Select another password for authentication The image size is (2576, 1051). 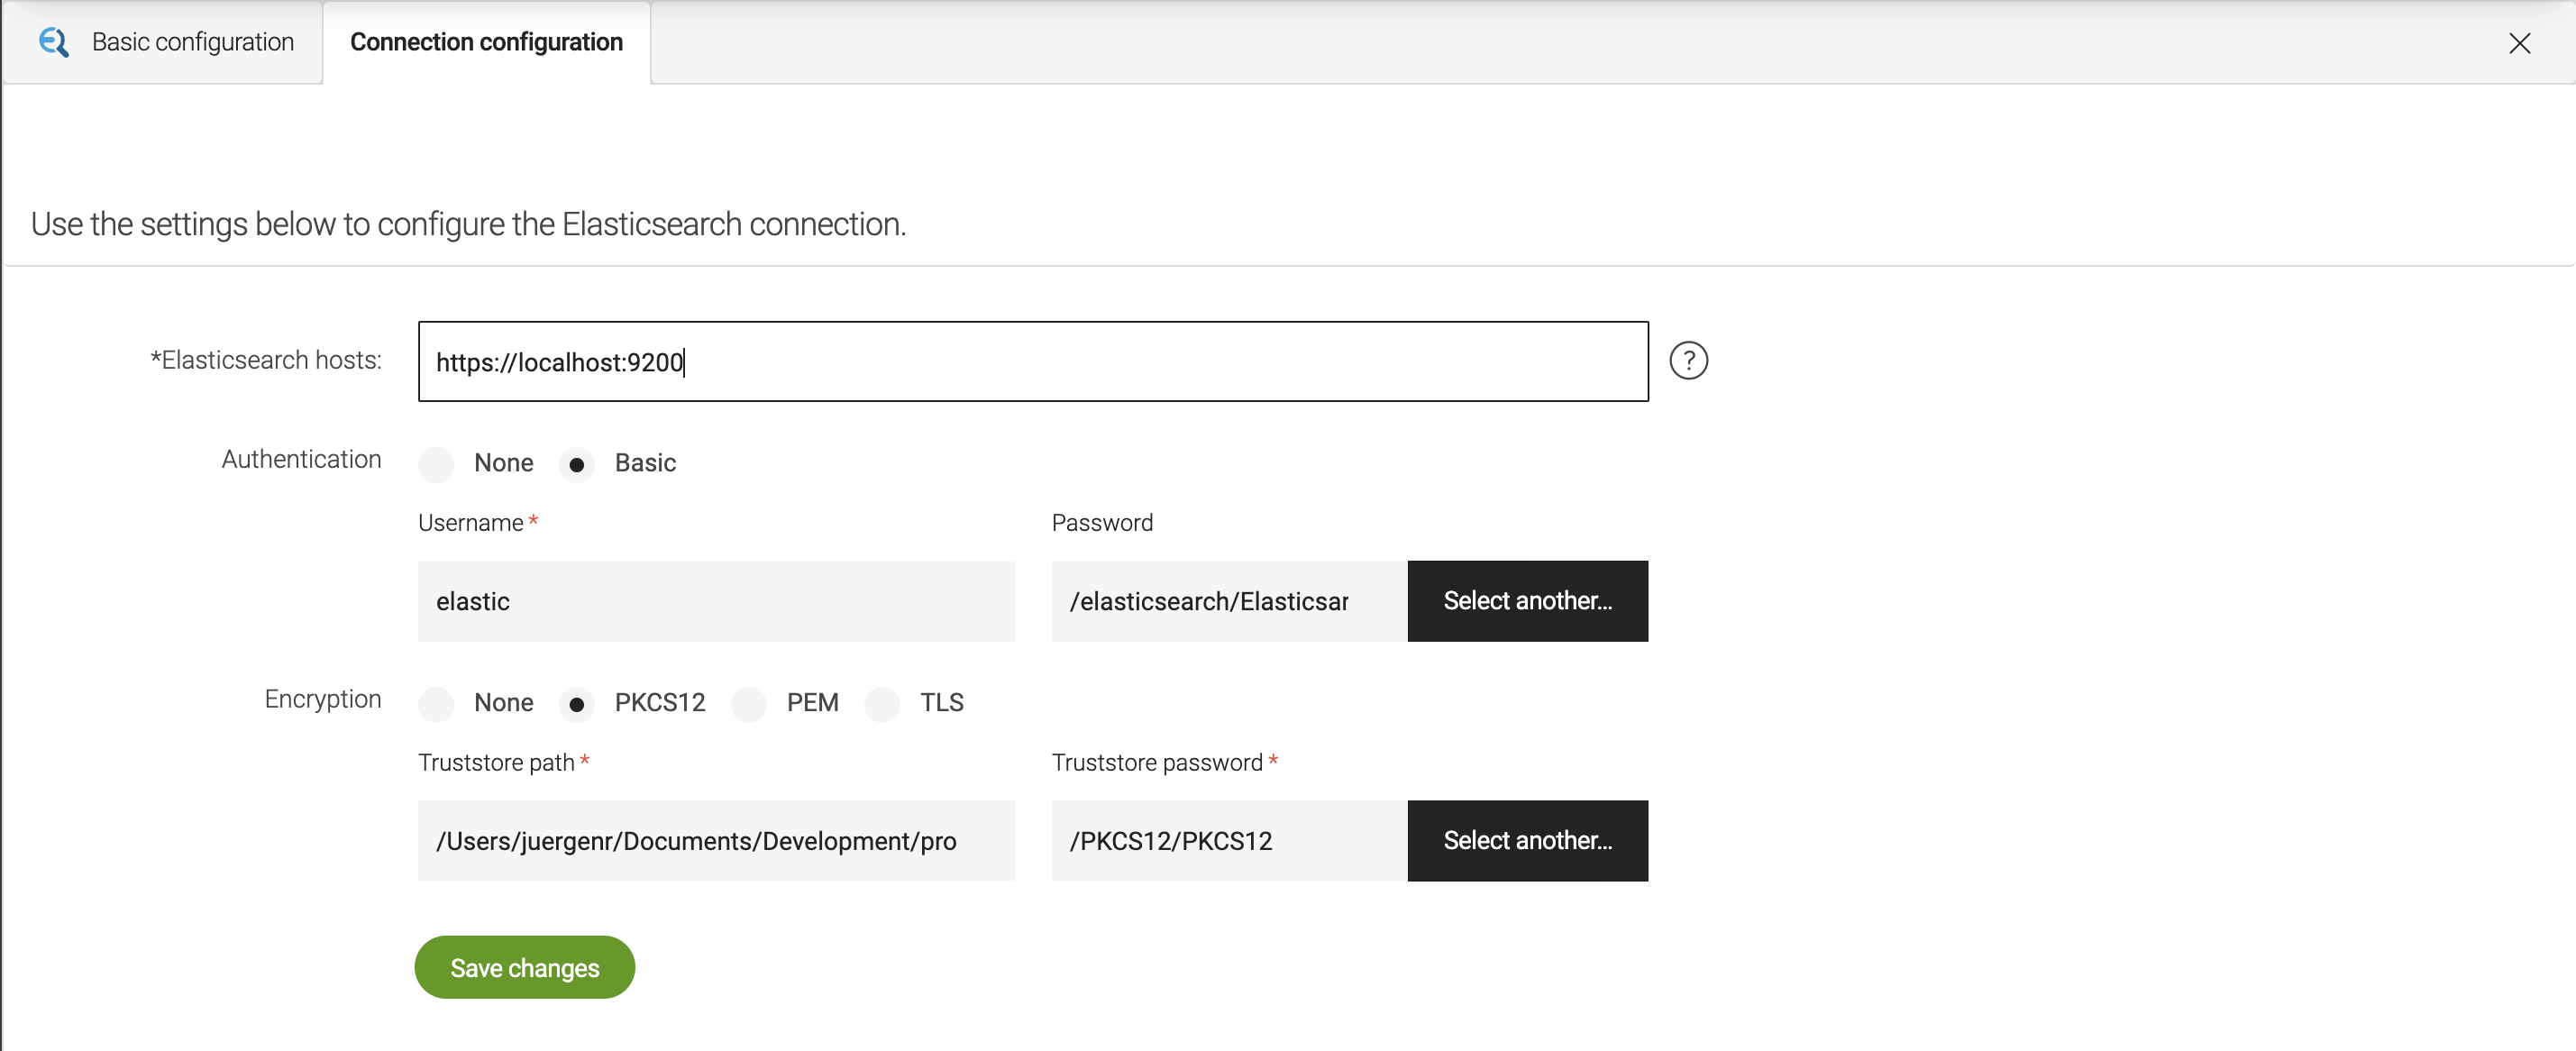pyautogui.click(x=1527, y=601)
